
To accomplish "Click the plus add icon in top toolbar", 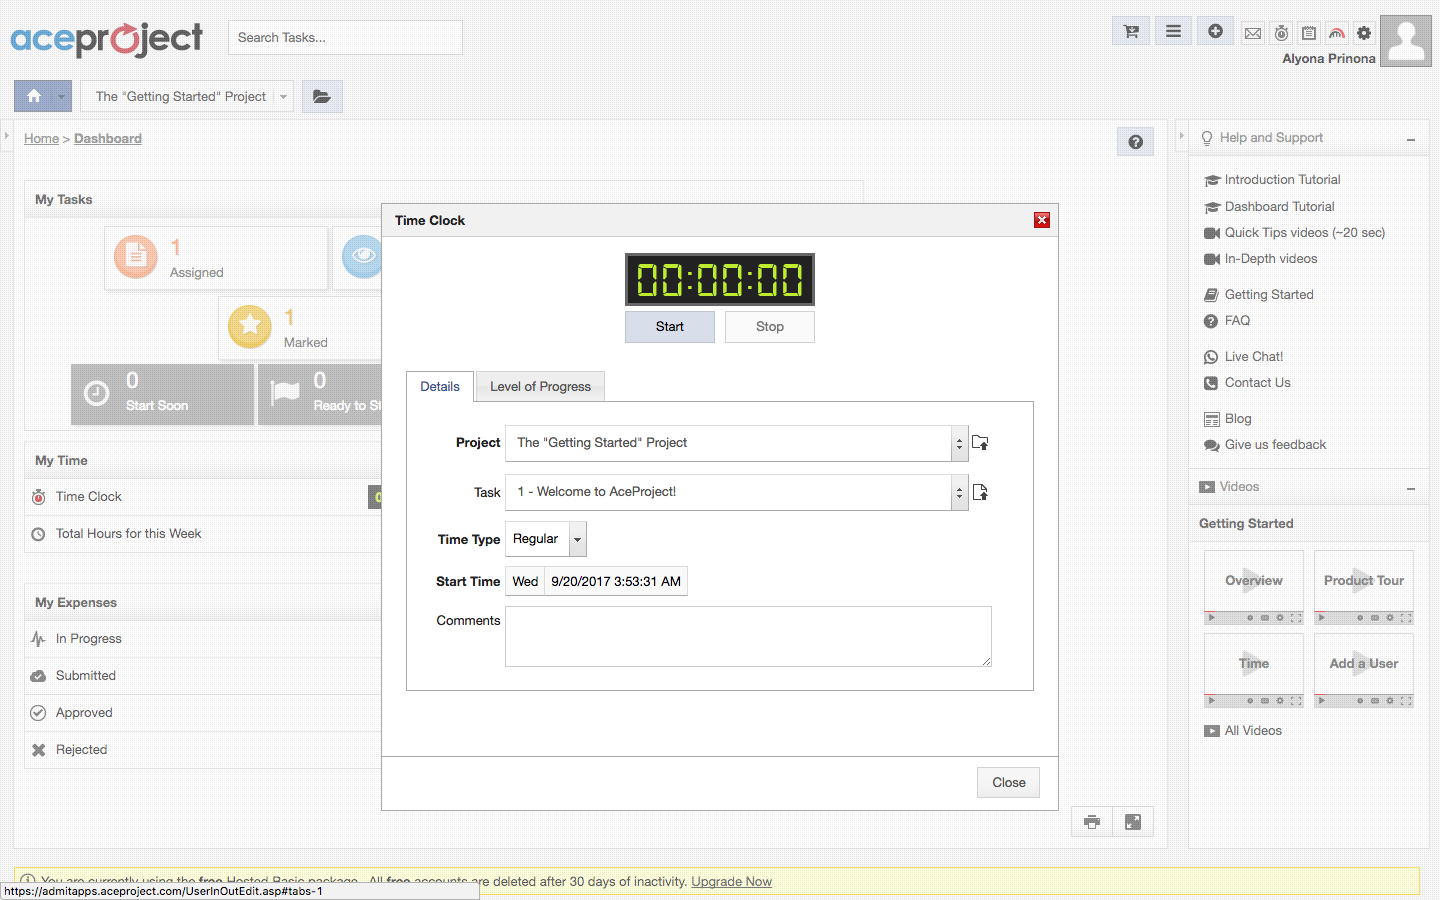I will coord(1215,31).
